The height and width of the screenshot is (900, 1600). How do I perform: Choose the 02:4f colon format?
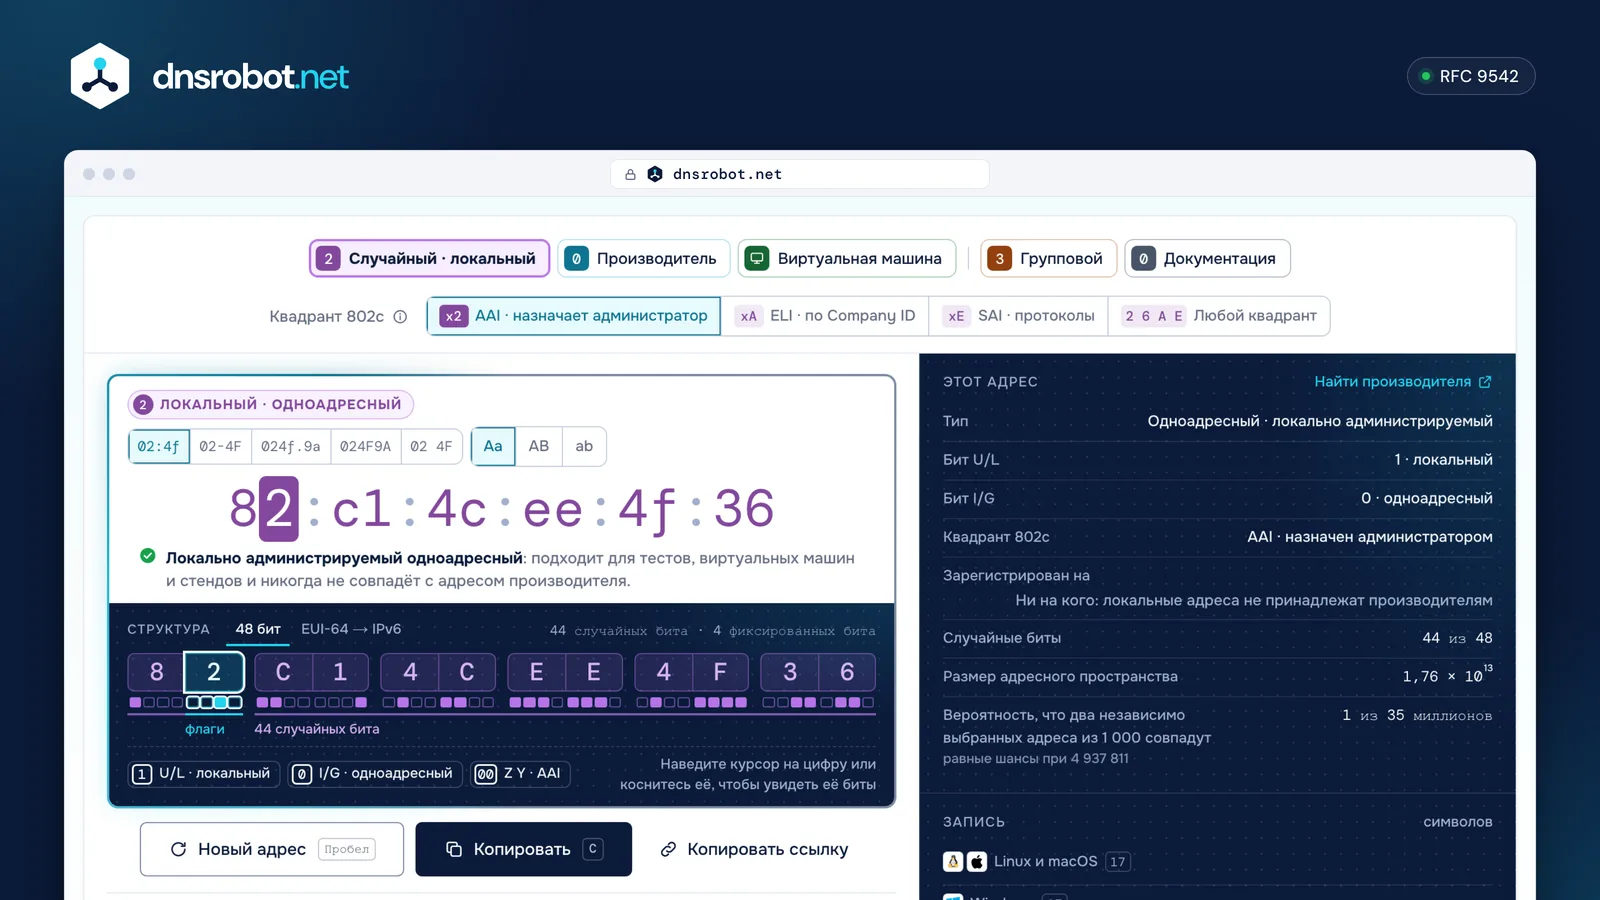click(159, 446)
